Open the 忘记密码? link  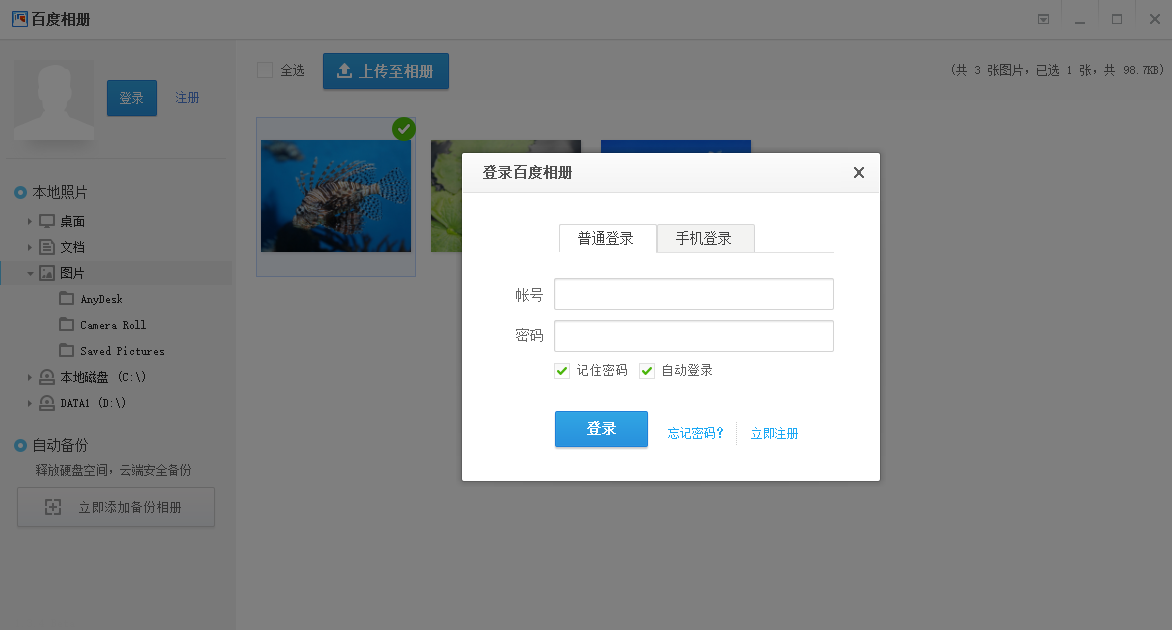point(695,433)
